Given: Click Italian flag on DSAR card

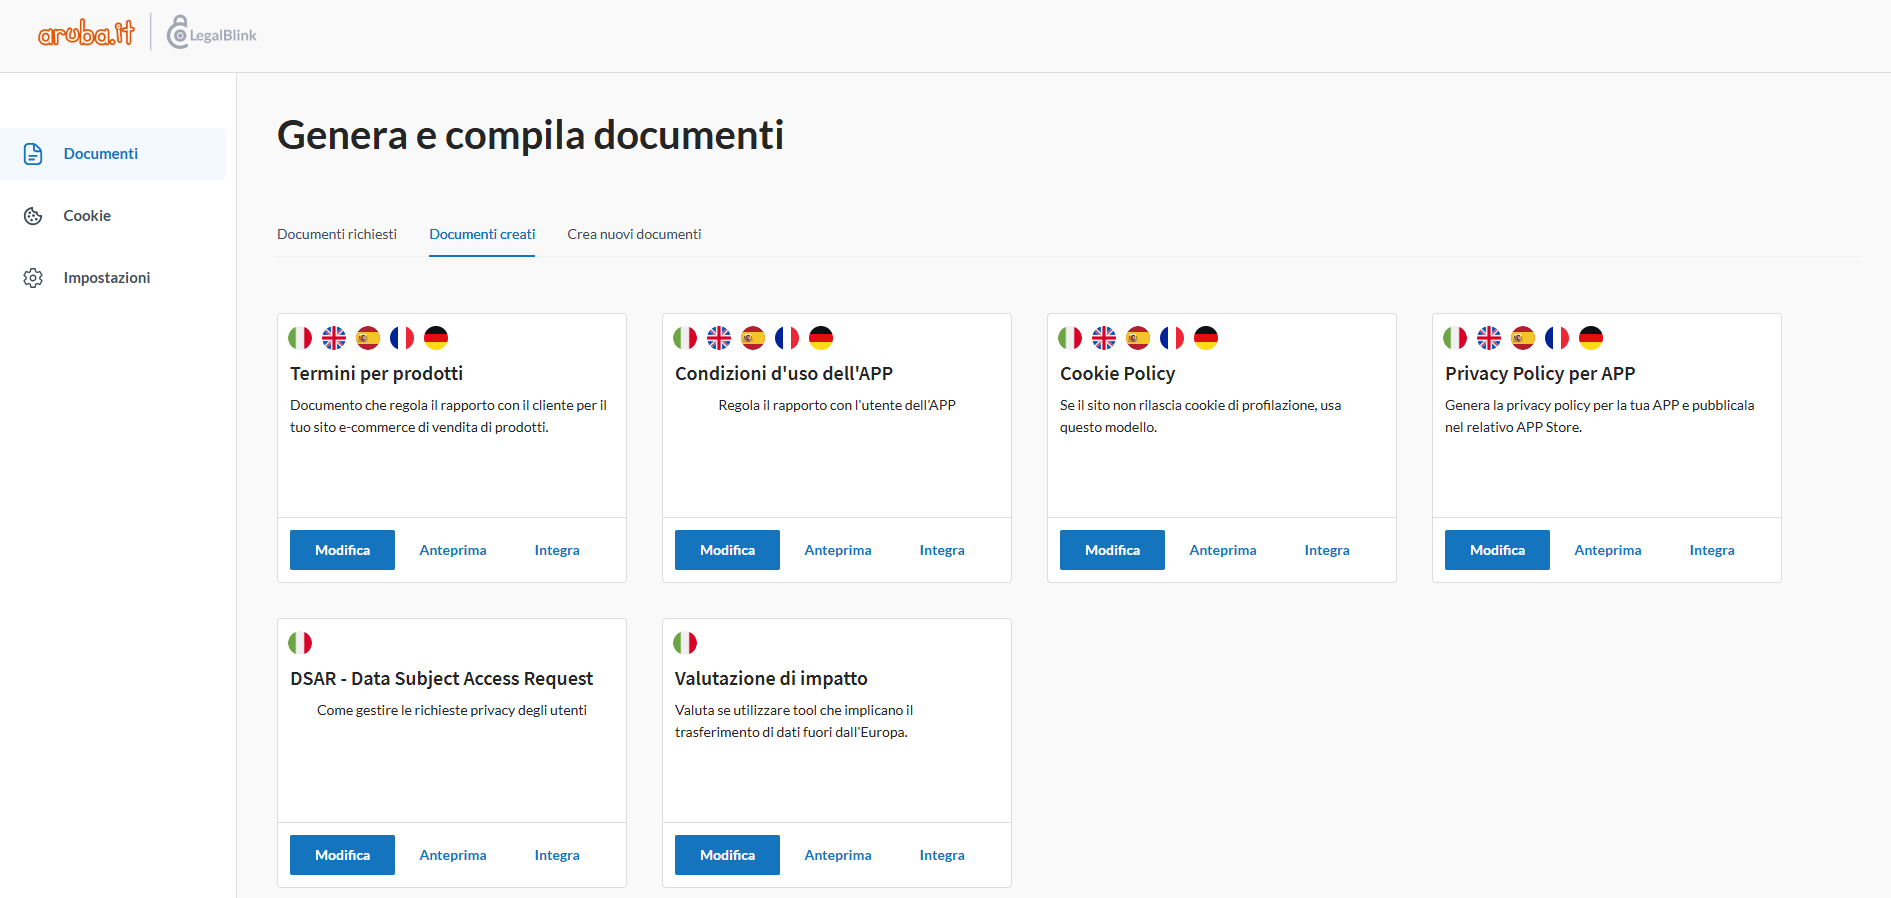Looking at the screenshot, I should tap(300, 643).
